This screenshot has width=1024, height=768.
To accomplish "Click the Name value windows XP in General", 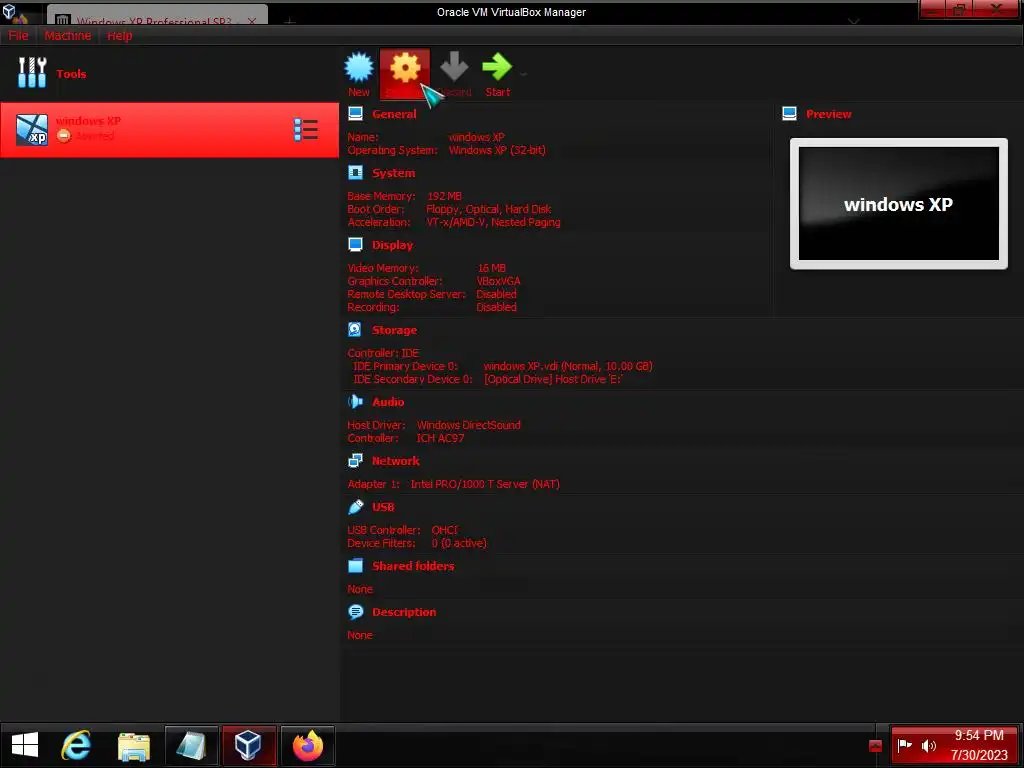I will pos(476,137).
